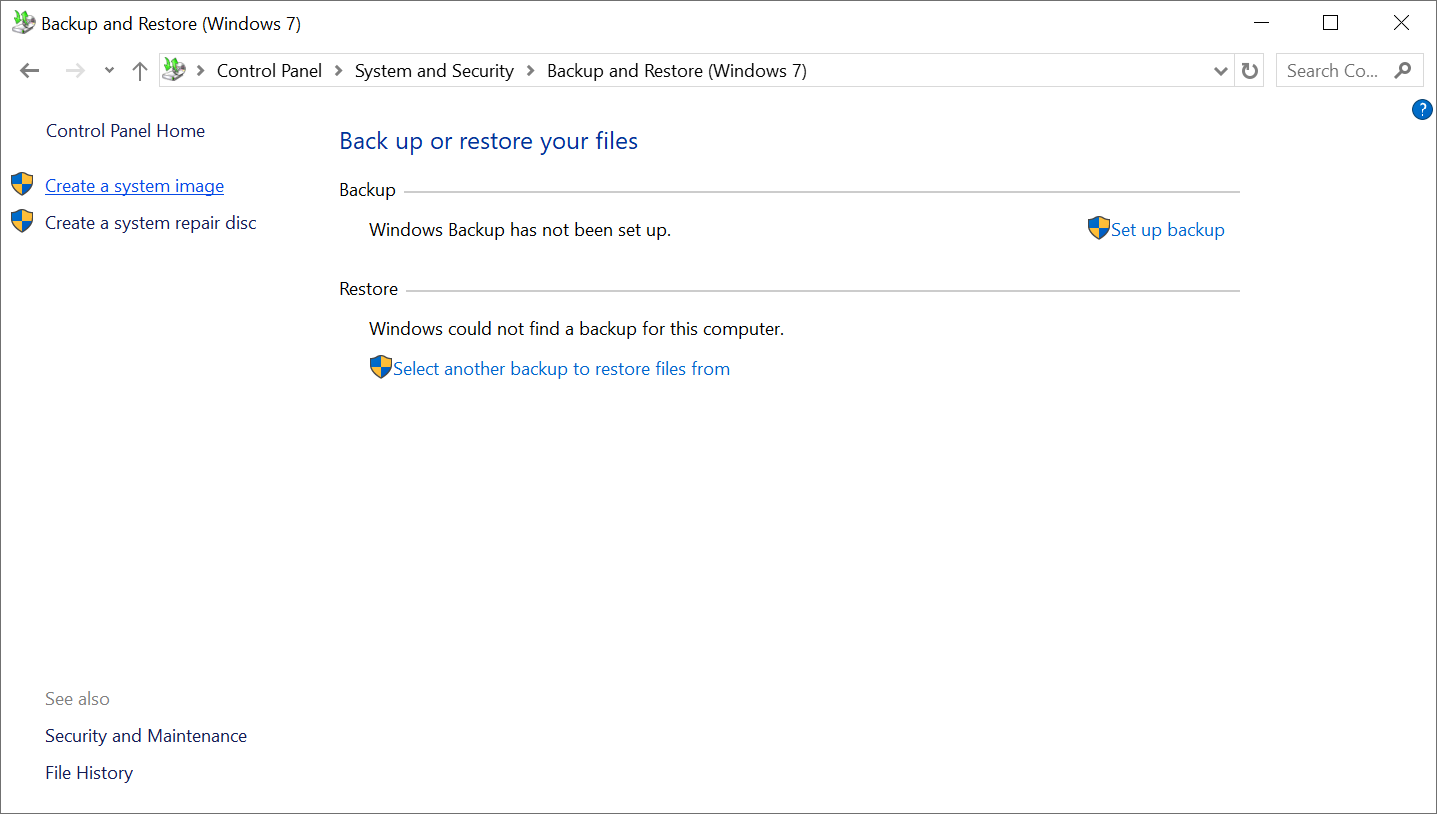This screenshot has width=1437, height=814.
Task: Click the Backup and Restore address bar icon
Action: pos(175,70)
